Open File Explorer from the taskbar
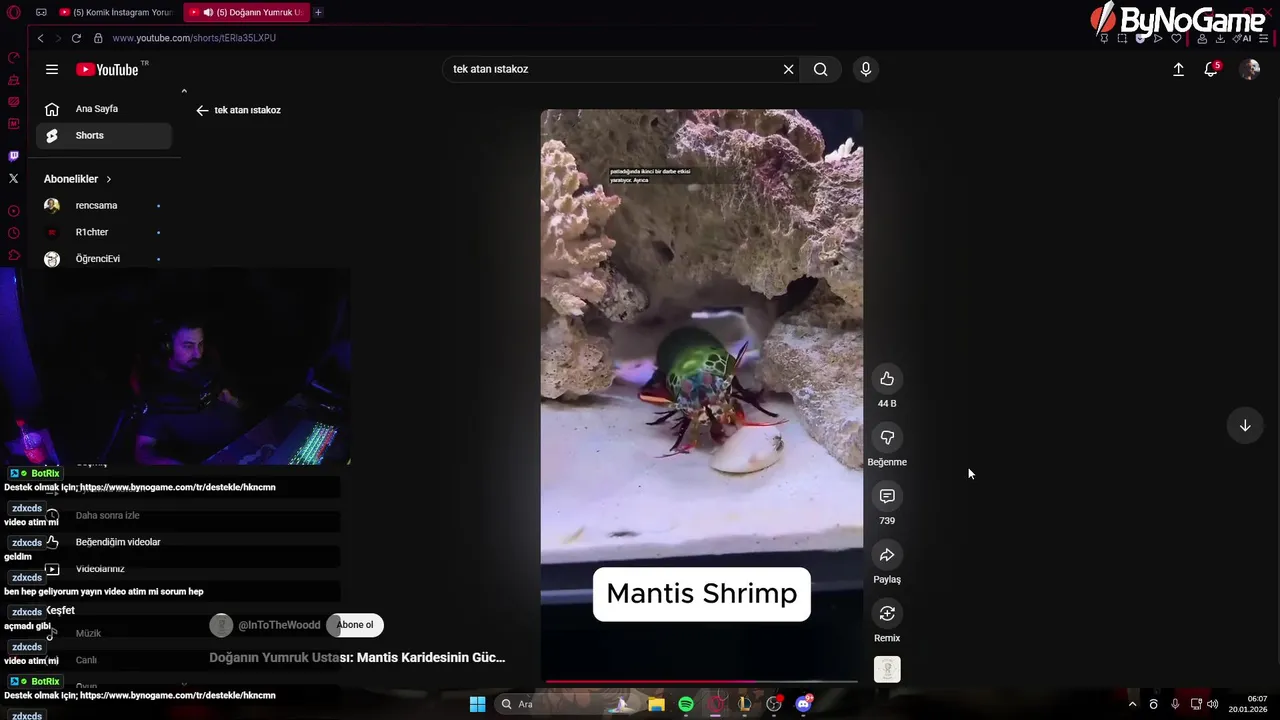Screen dimensions: 1280x720 pos(656,704)
